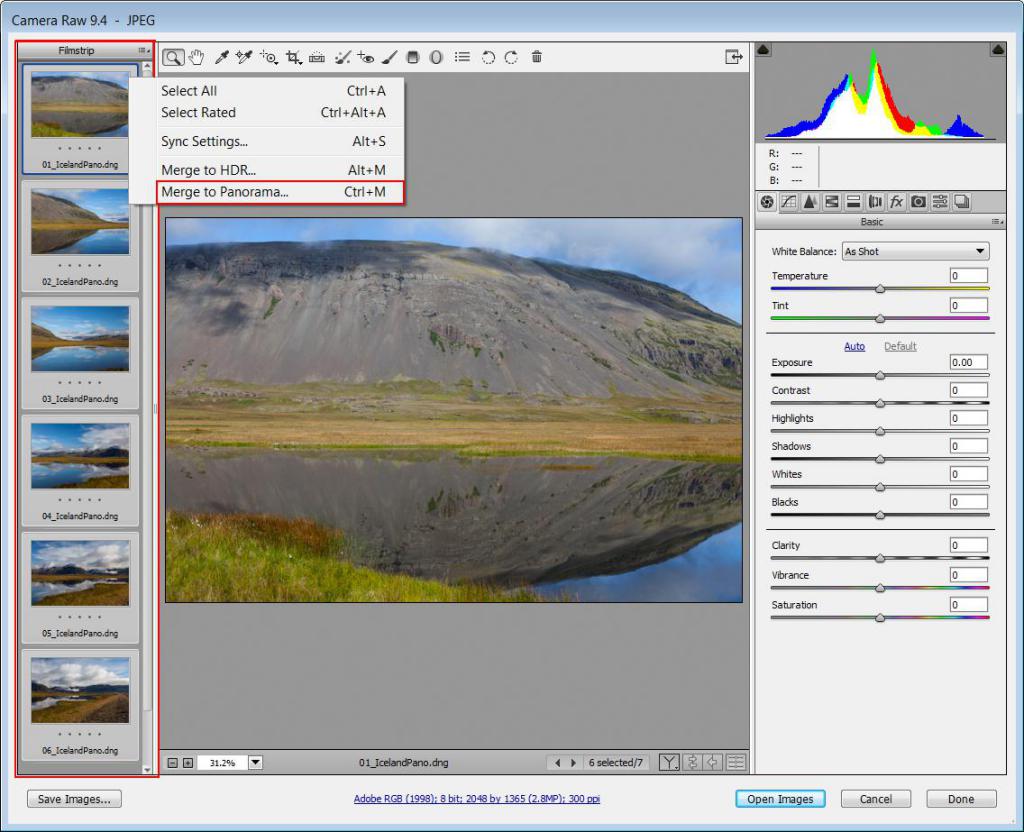Image resolution: width=1024 pixels, height=832 pixels.
Task: Open the Basic panel flyout menu
Action: (x=997, y=222)
